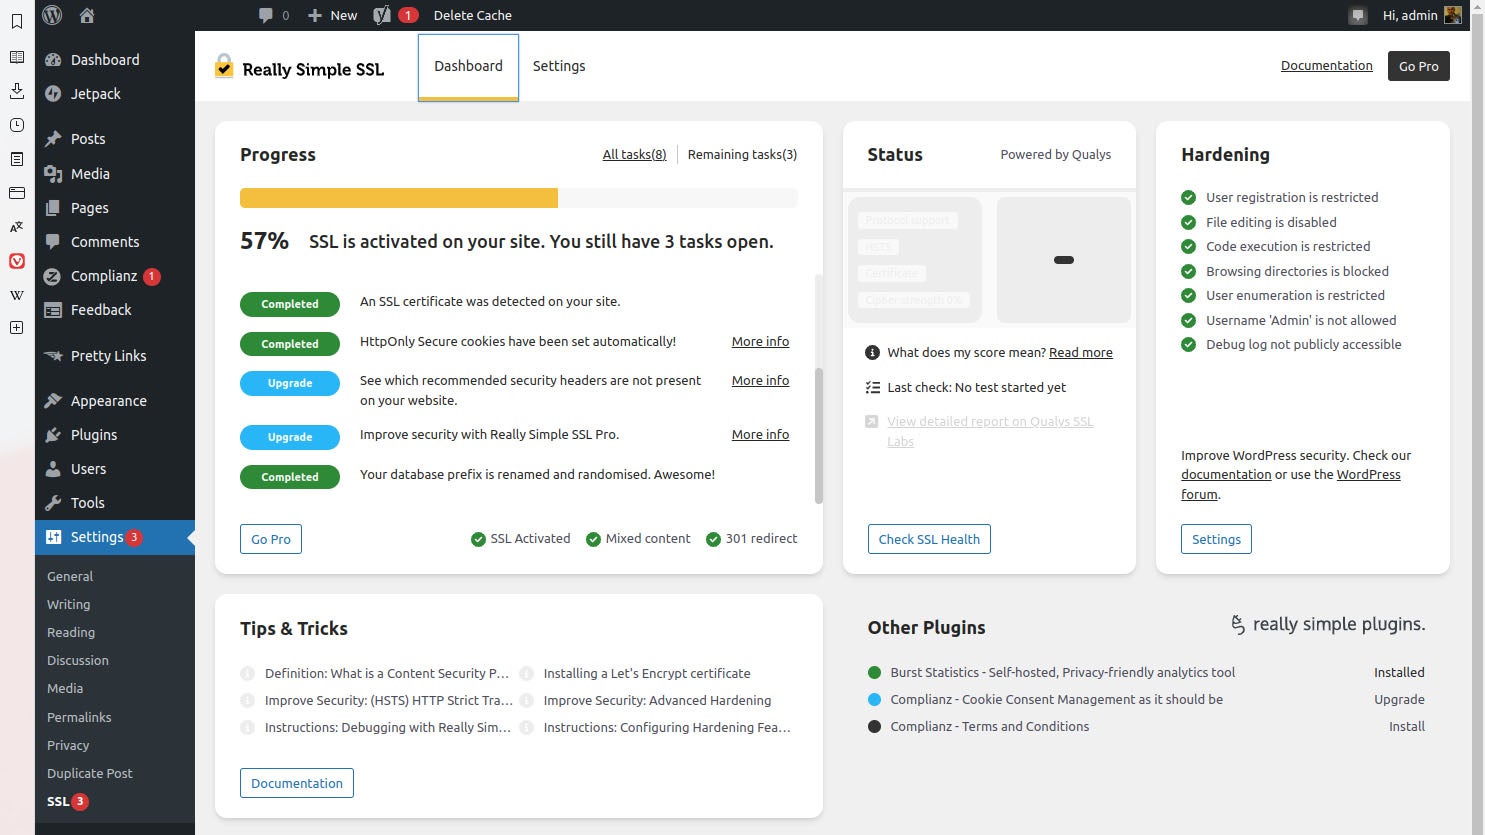Open the WordPress forum link

[x=1291, y=484]
